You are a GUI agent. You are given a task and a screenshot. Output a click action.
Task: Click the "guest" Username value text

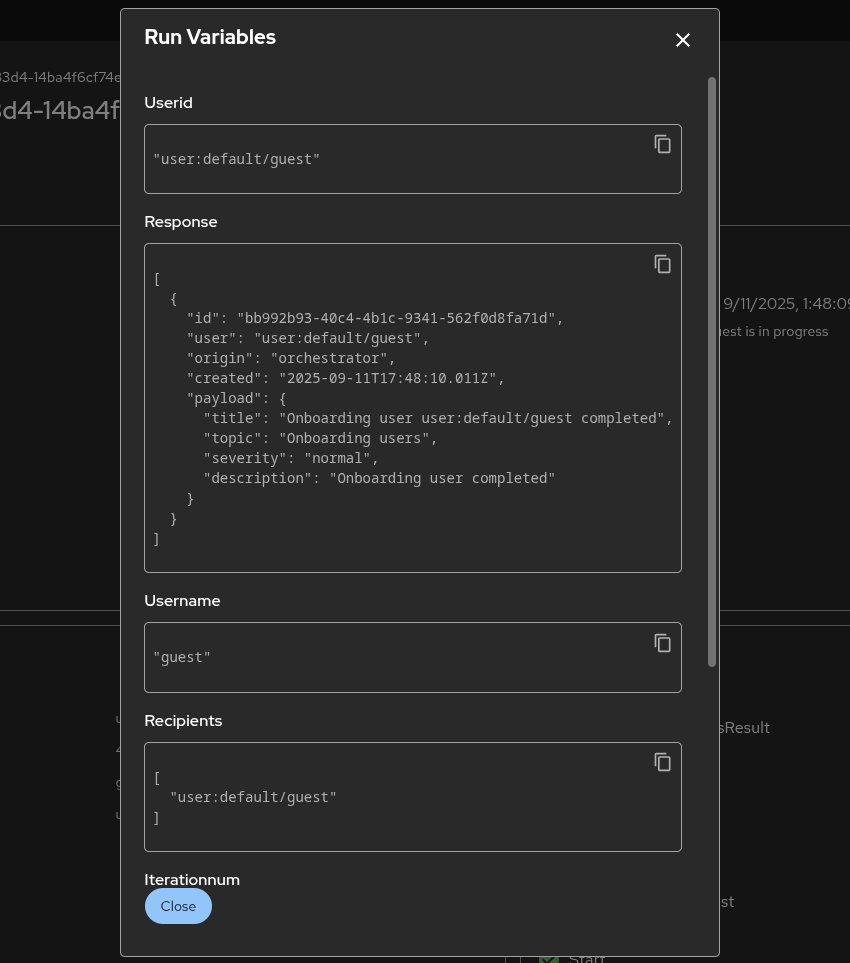182,657
